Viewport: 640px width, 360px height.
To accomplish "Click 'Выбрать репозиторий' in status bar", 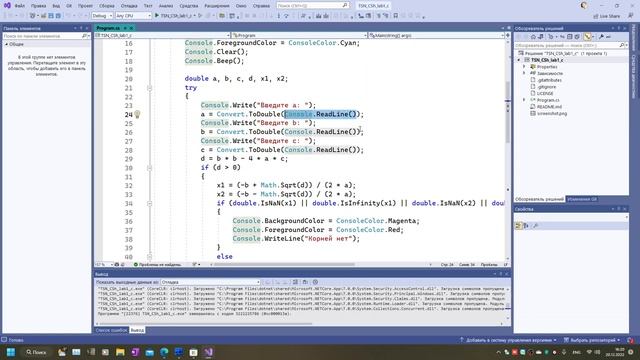I will pos(592,340).
